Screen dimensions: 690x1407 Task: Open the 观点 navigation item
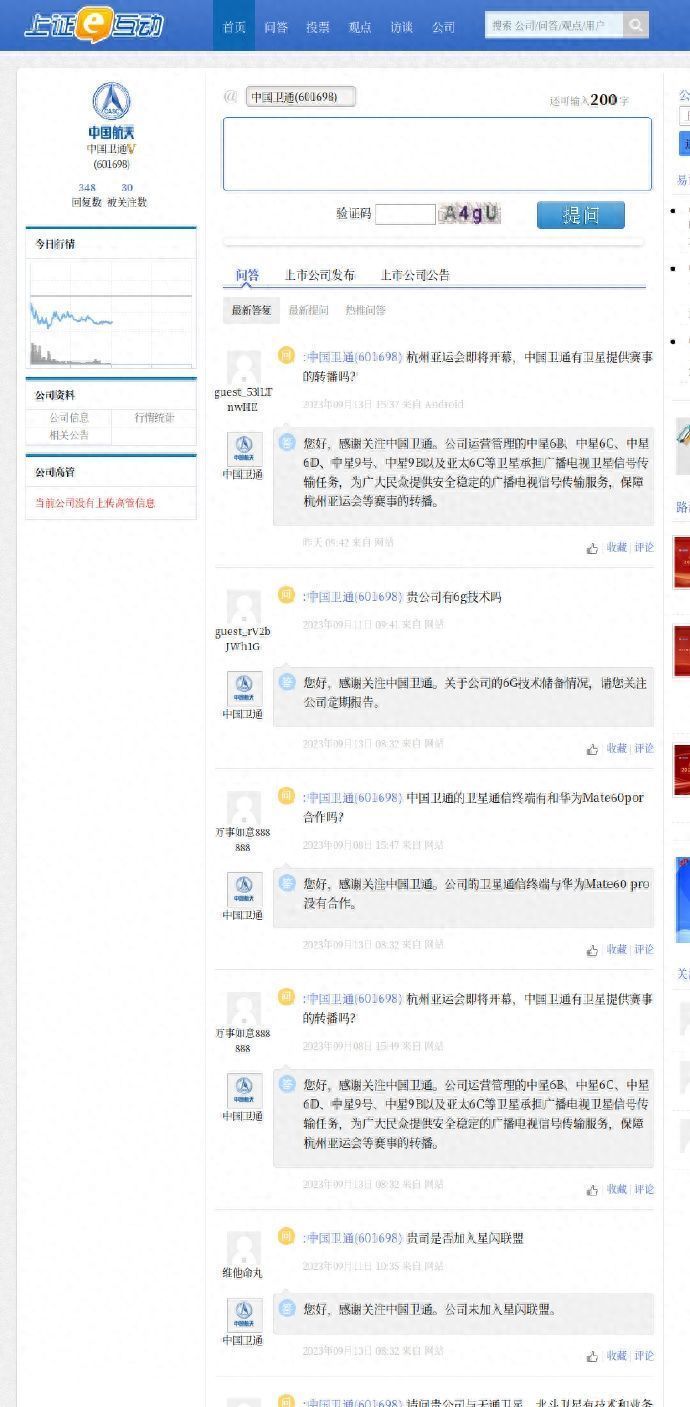pos(360,27)
